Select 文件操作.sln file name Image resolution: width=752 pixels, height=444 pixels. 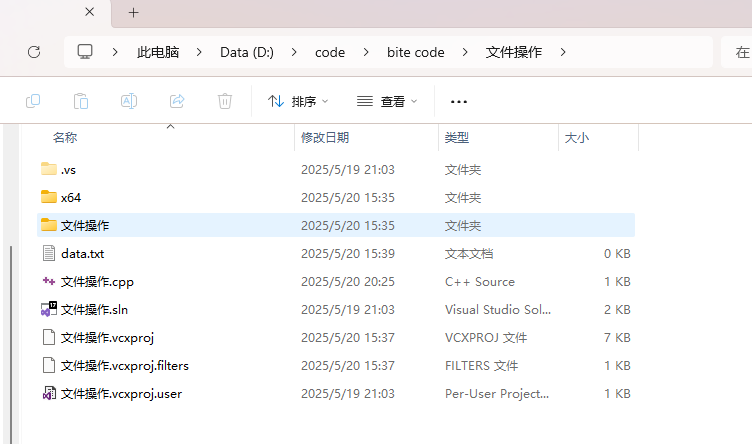pos(94,310)
